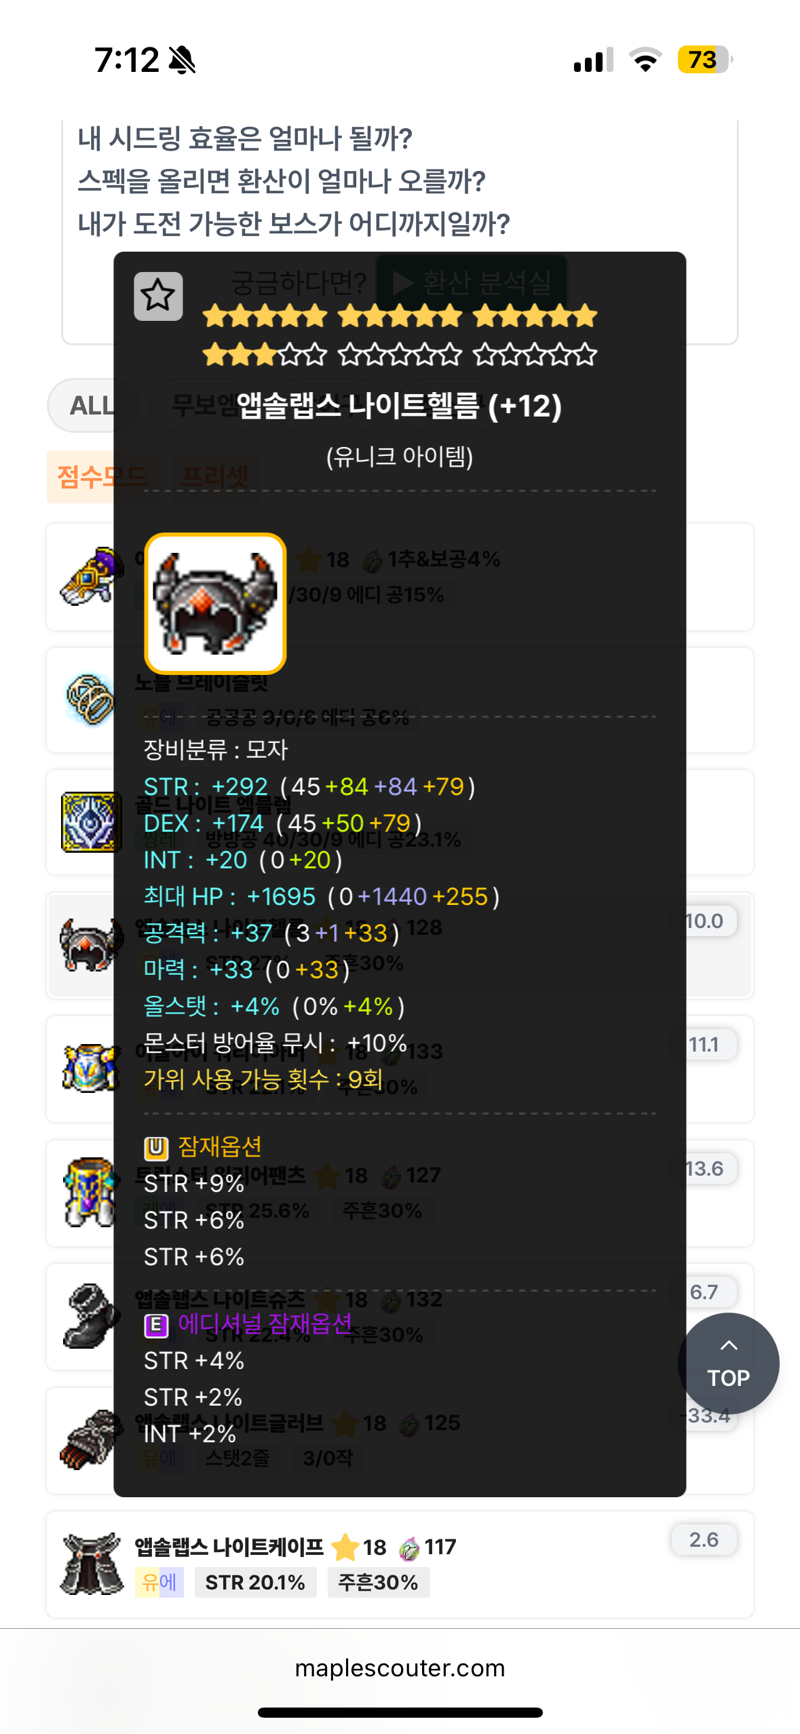Select the Absolab Knight Cape icon
Viewport: 800px width, 1734px height.
point(90,1564)
